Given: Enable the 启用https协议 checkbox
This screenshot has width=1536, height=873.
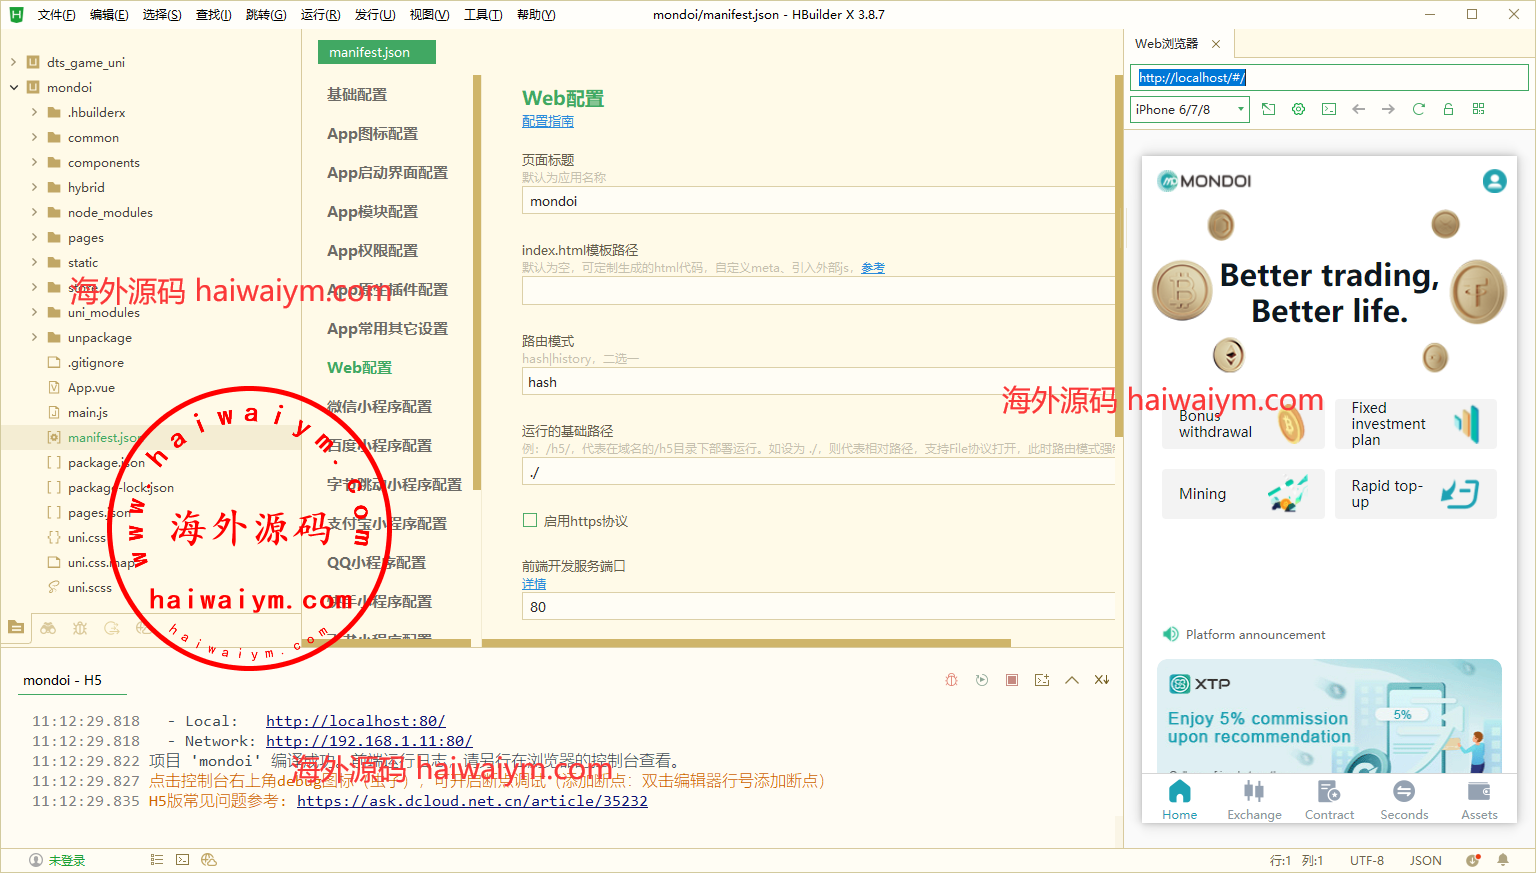Looking at the screenshot, I should 530,520.
